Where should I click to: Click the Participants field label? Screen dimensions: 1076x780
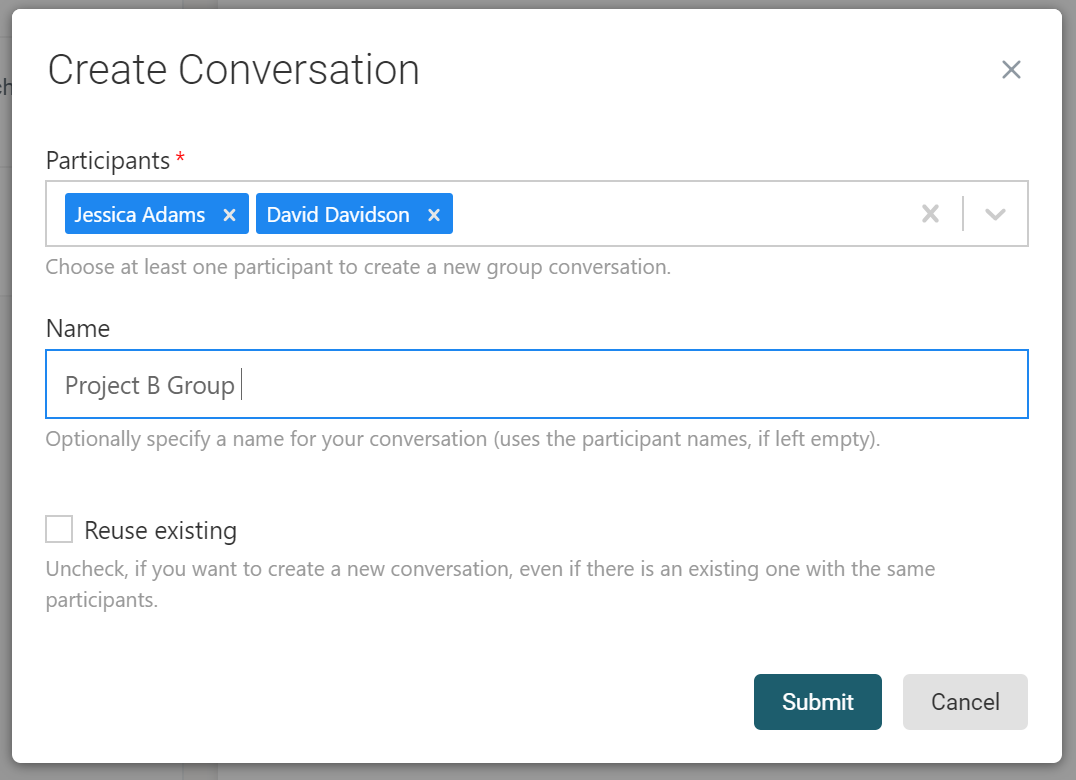coord(108,160)
